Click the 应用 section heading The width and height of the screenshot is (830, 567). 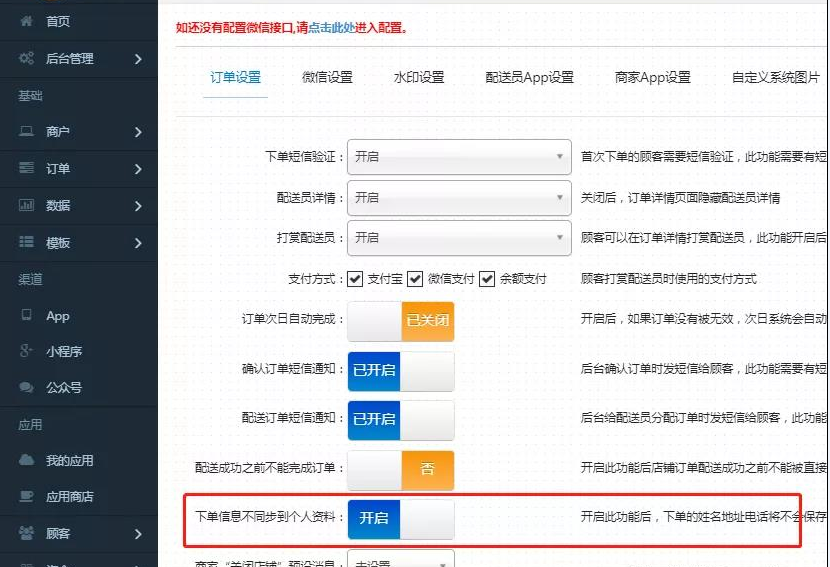[30, 425]
